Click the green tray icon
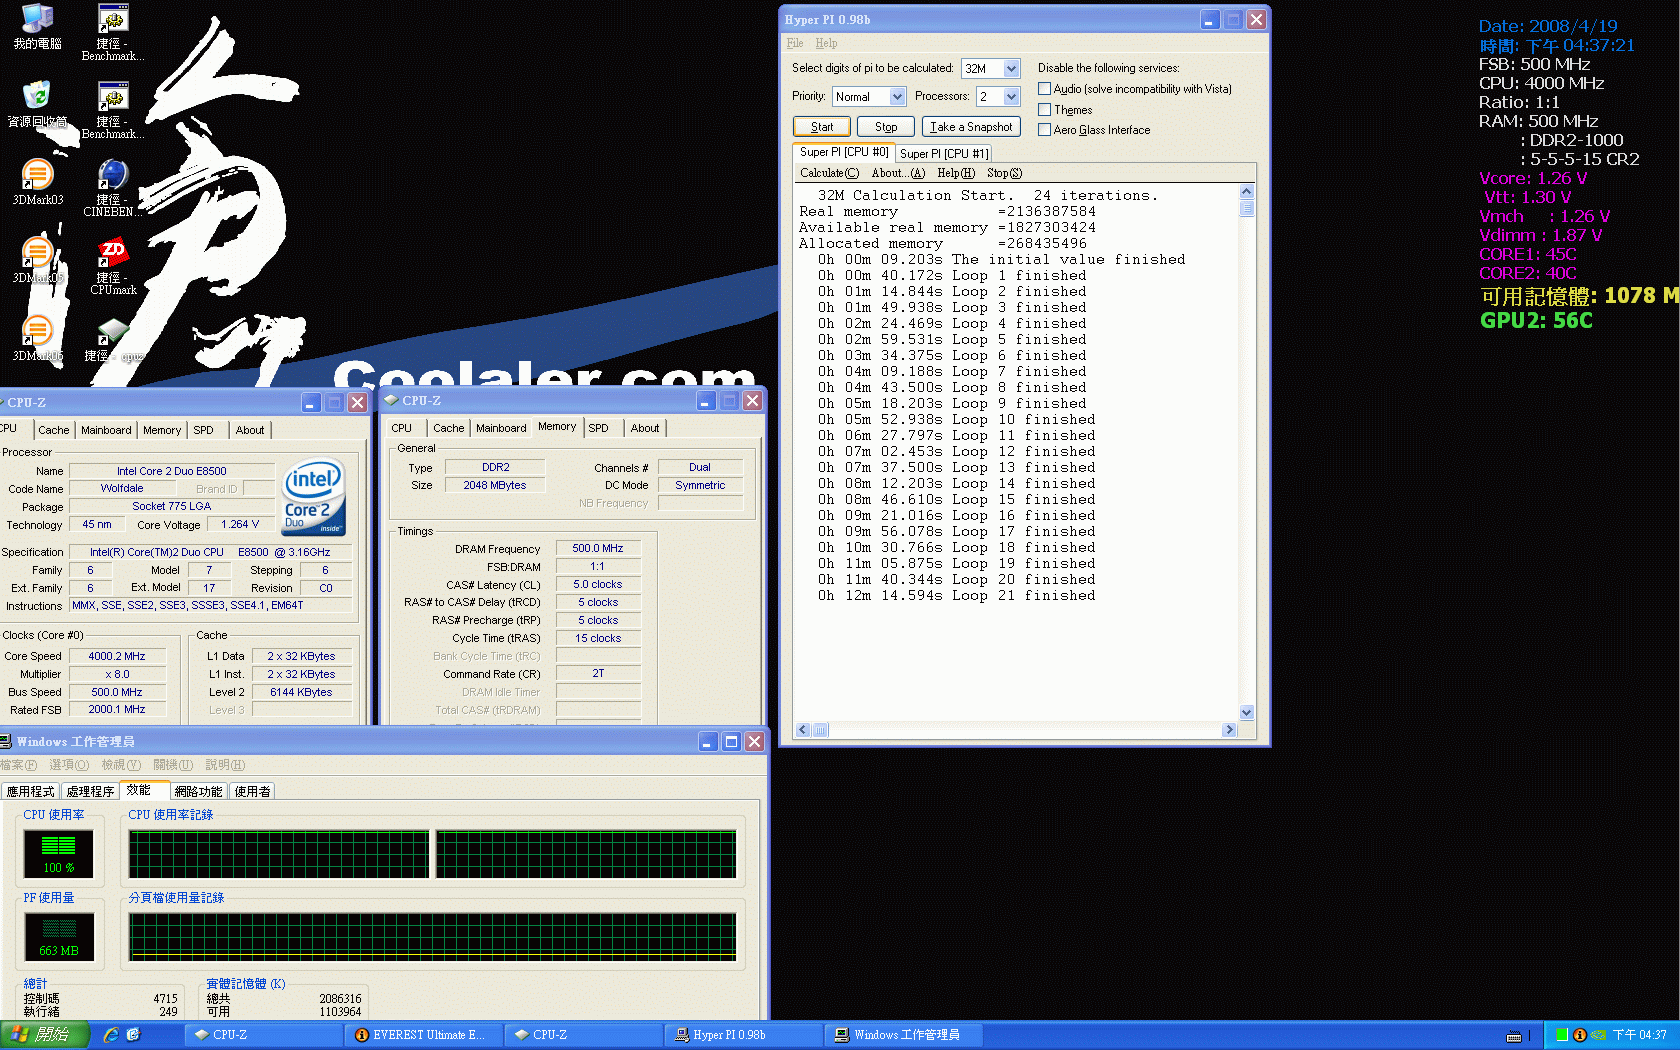The height and width of the screenshot is (1050, 1680). click(x=1562, y=1035)
